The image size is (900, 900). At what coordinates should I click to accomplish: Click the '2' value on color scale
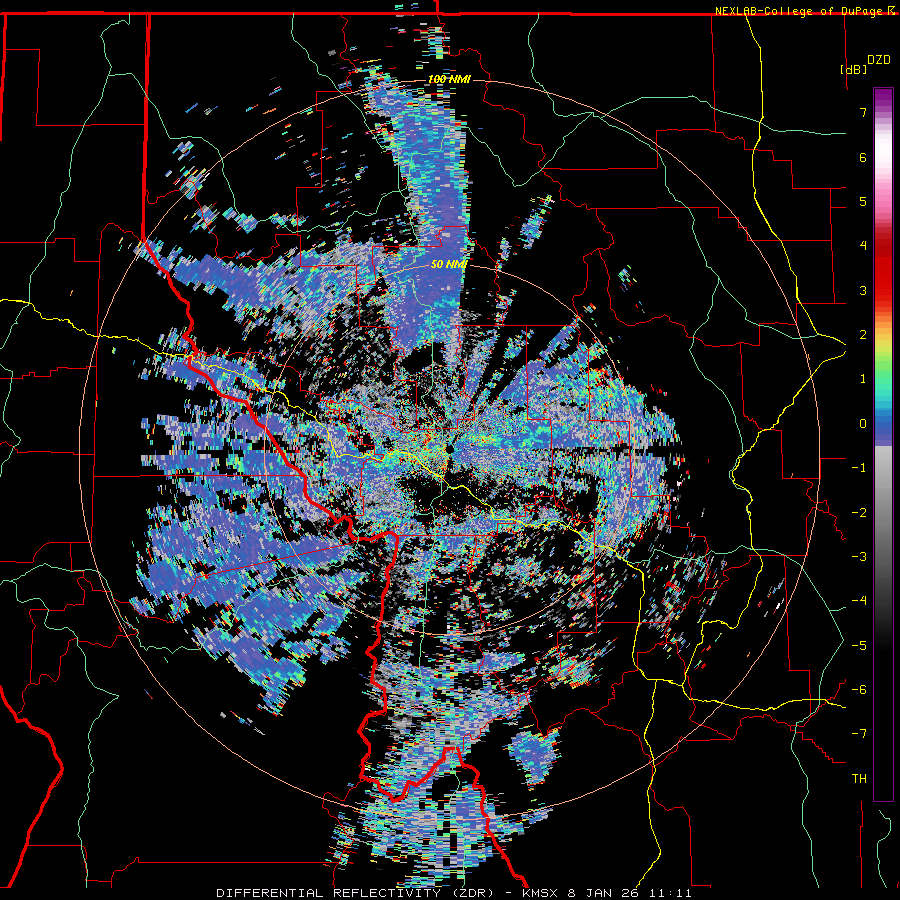tap(863, 335)
